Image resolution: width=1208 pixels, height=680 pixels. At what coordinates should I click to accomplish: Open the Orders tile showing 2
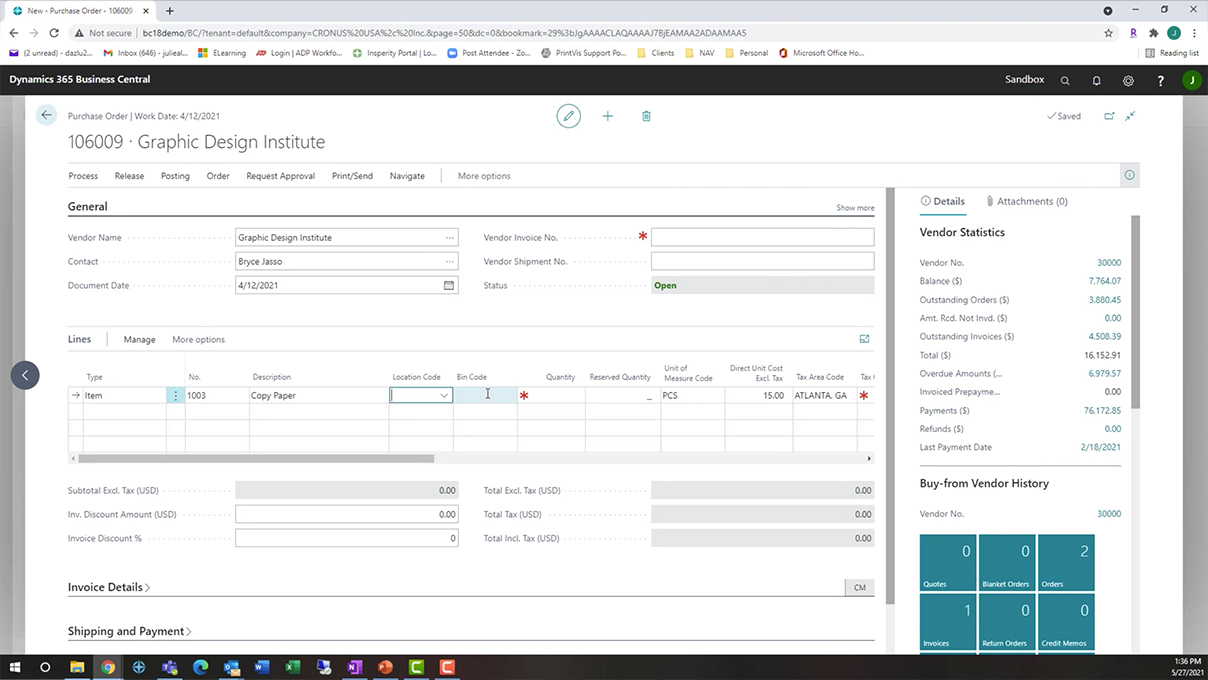click(1066, 562)
